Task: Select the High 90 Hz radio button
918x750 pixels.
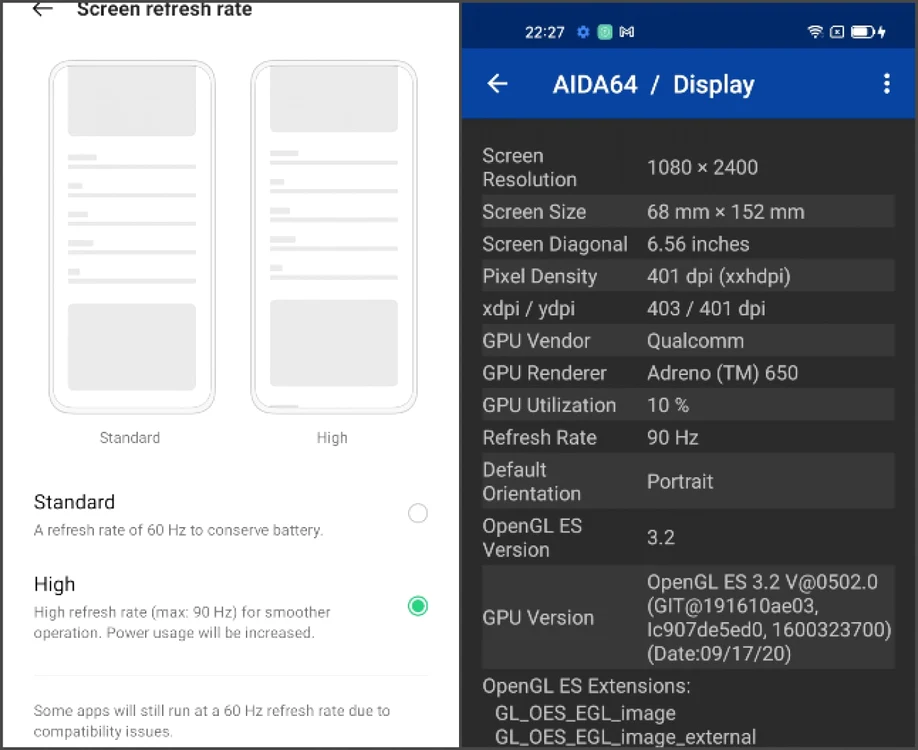Action: pyautogui.click(x=417, y=606)
